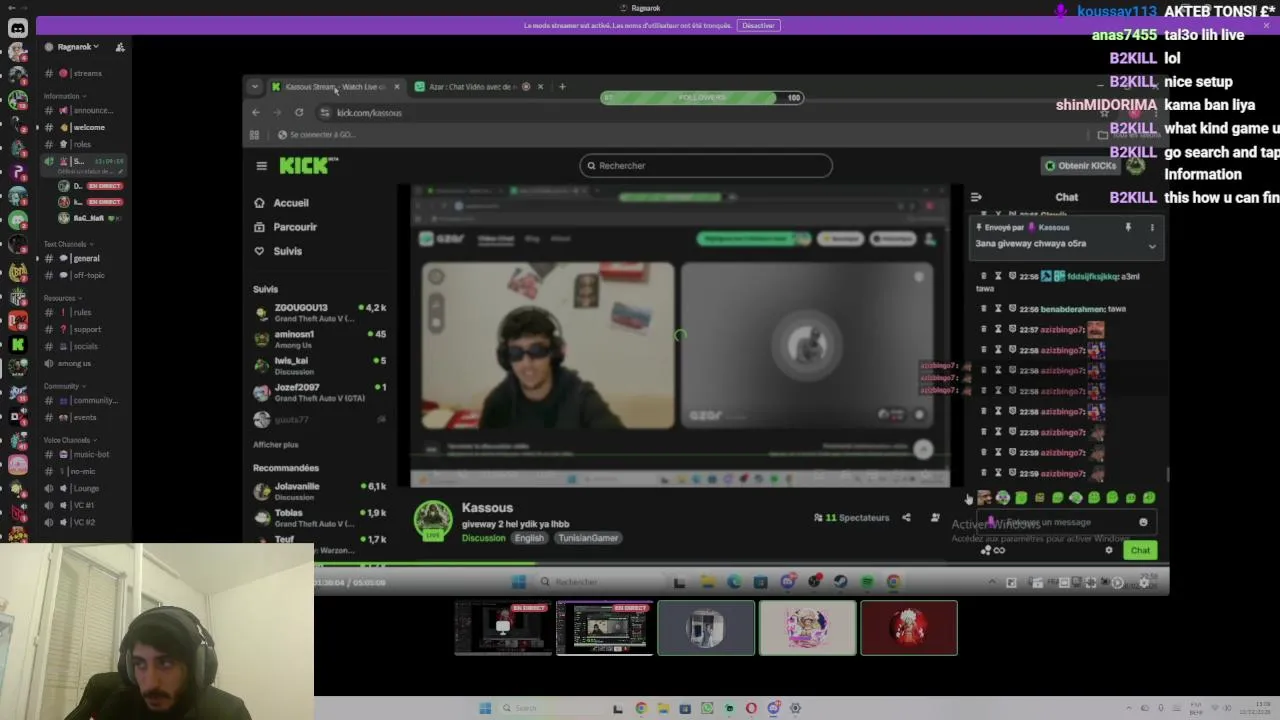
Task: Open the chat settings gear icon
Action: point(1108,550)
